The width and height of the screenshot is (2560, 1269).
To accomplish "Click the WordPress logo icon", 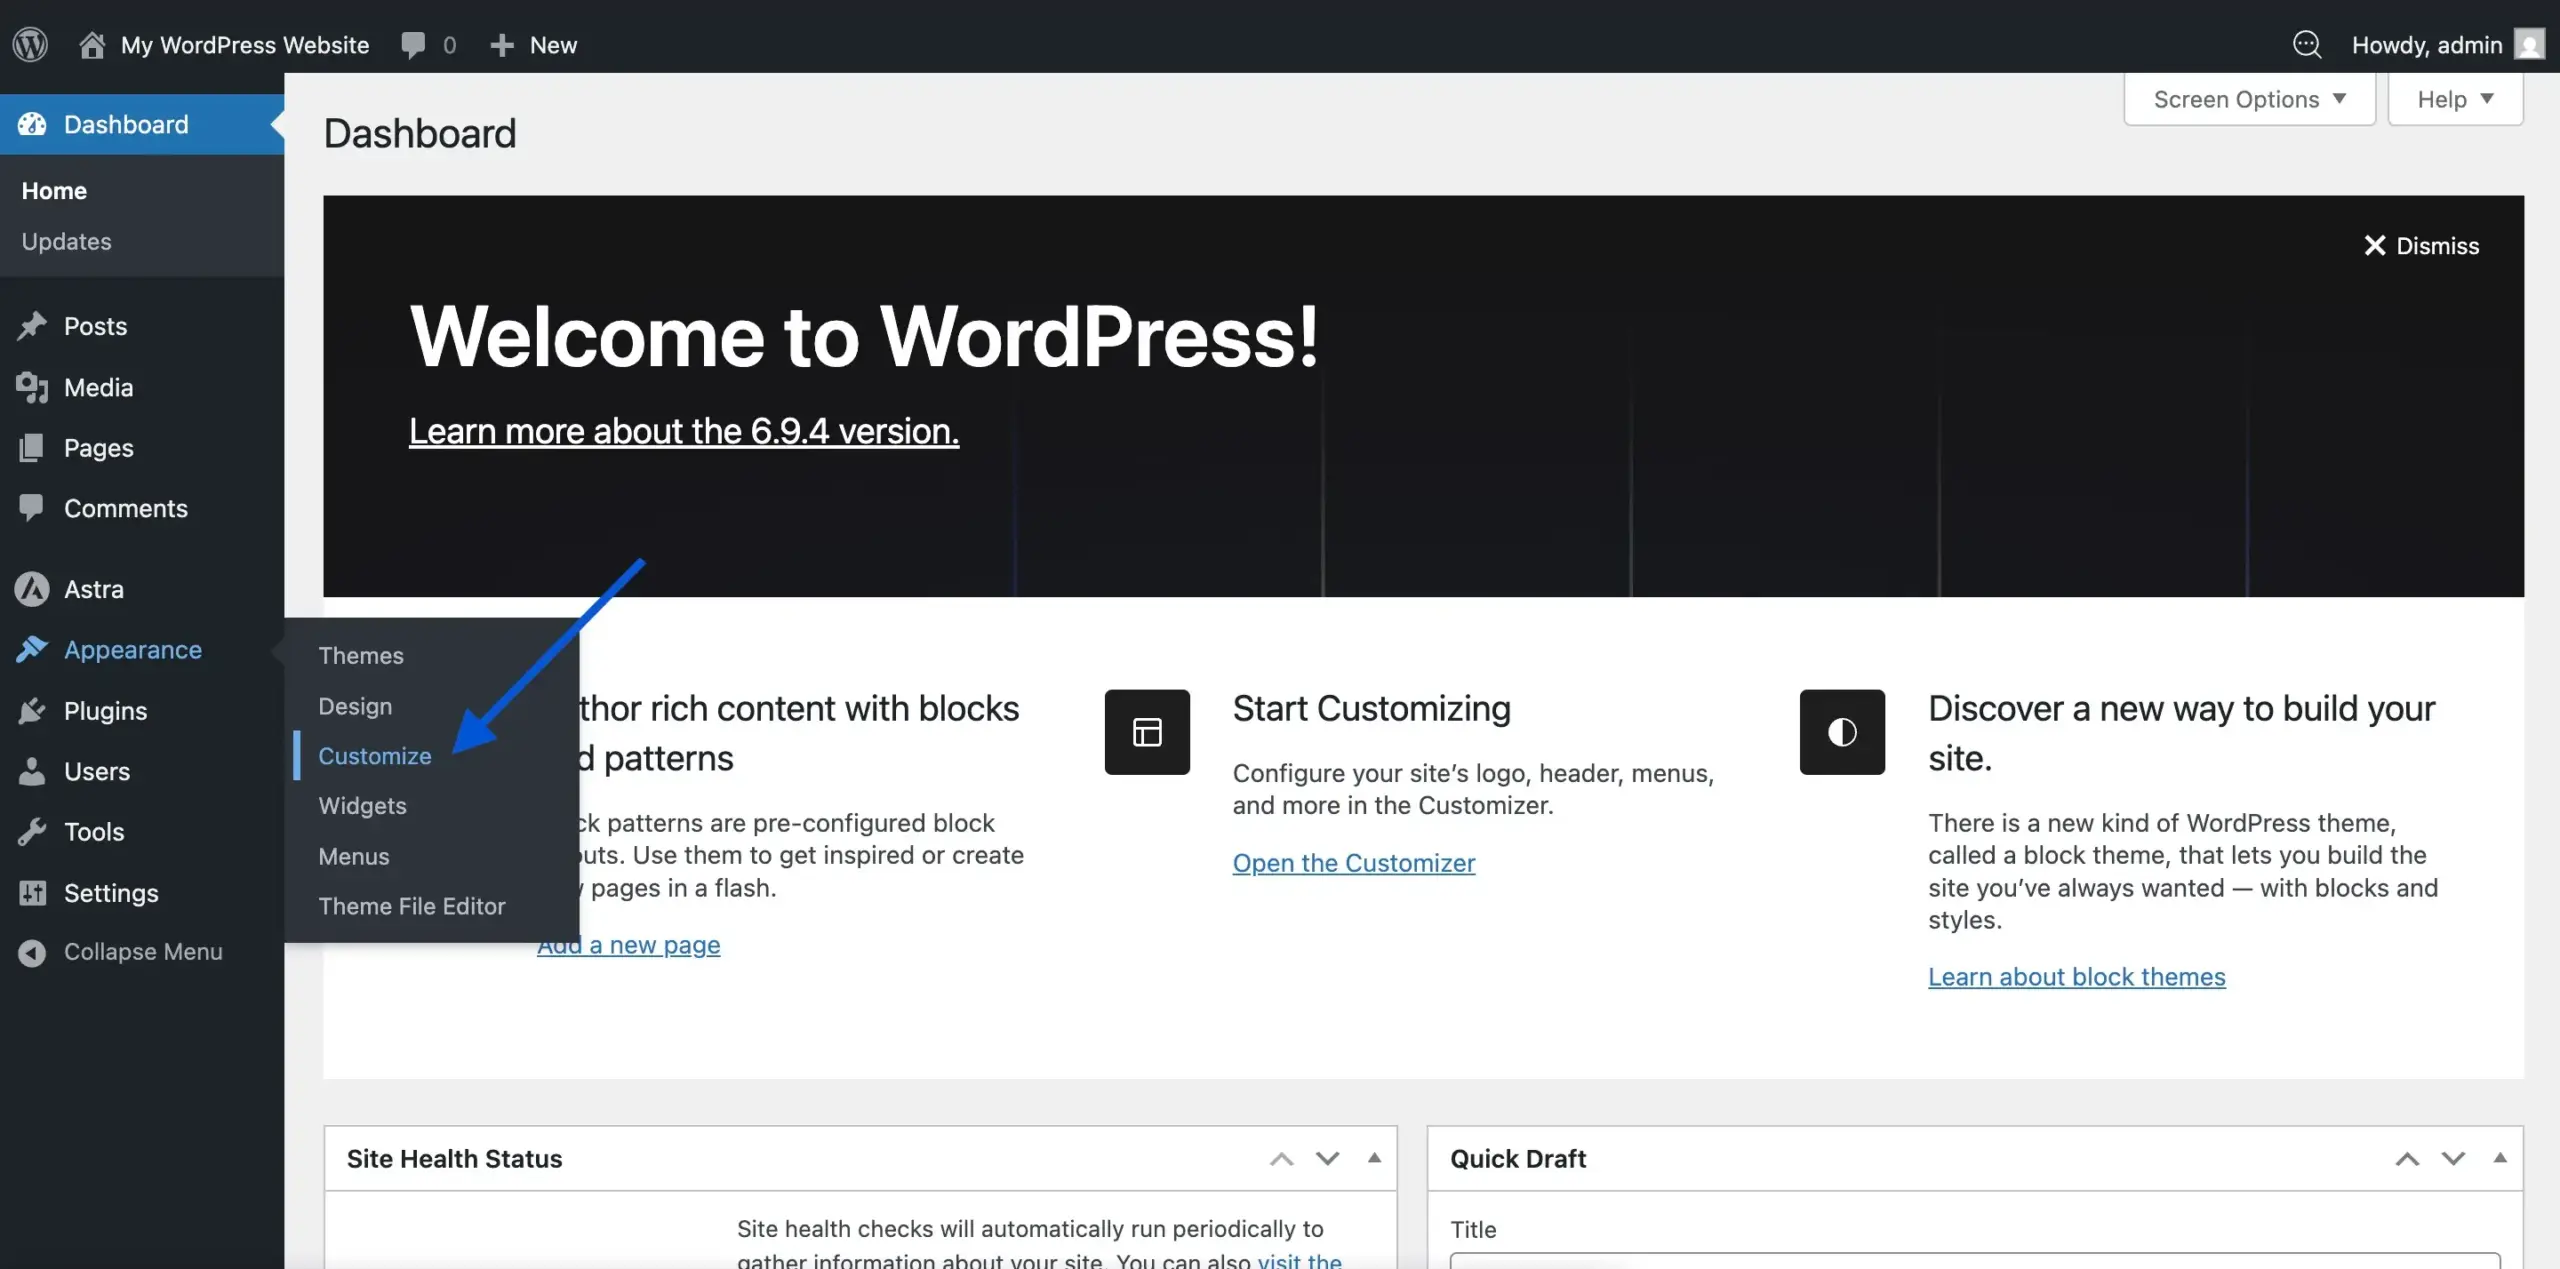I will coord(30,45).
